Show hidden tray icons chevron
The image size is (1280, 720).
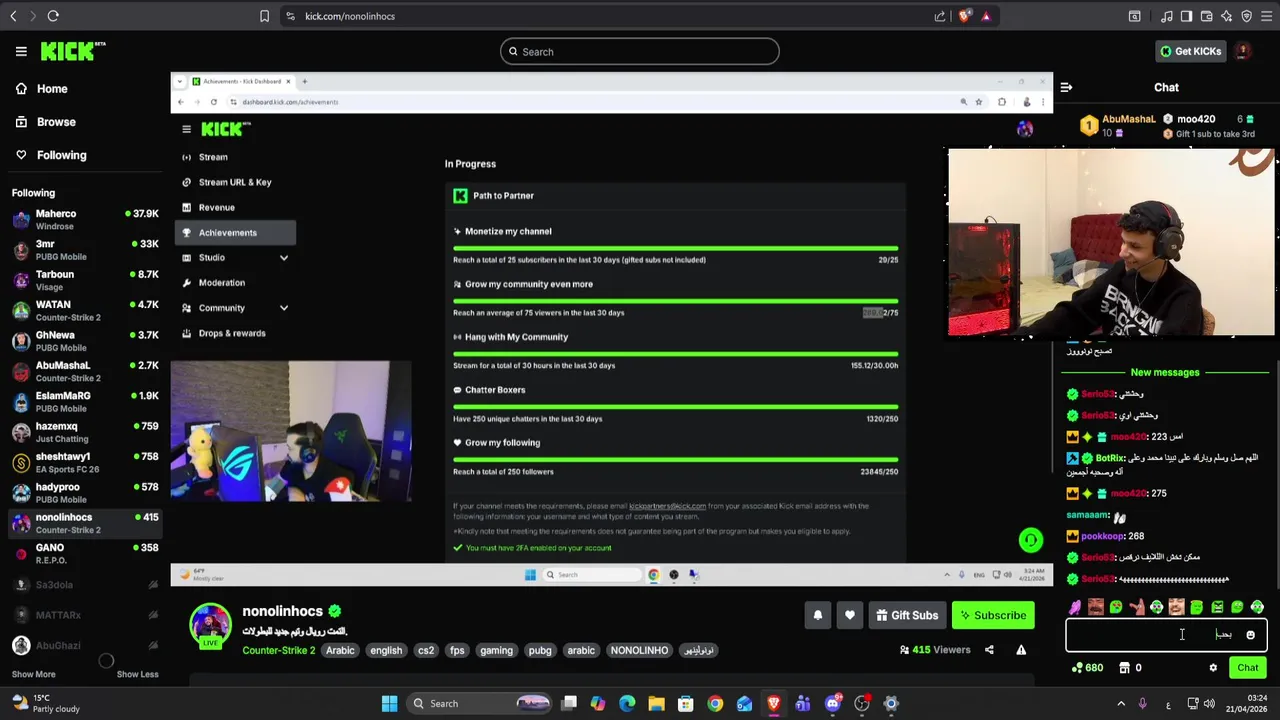pyautogui.click(x=1121, y=703)
